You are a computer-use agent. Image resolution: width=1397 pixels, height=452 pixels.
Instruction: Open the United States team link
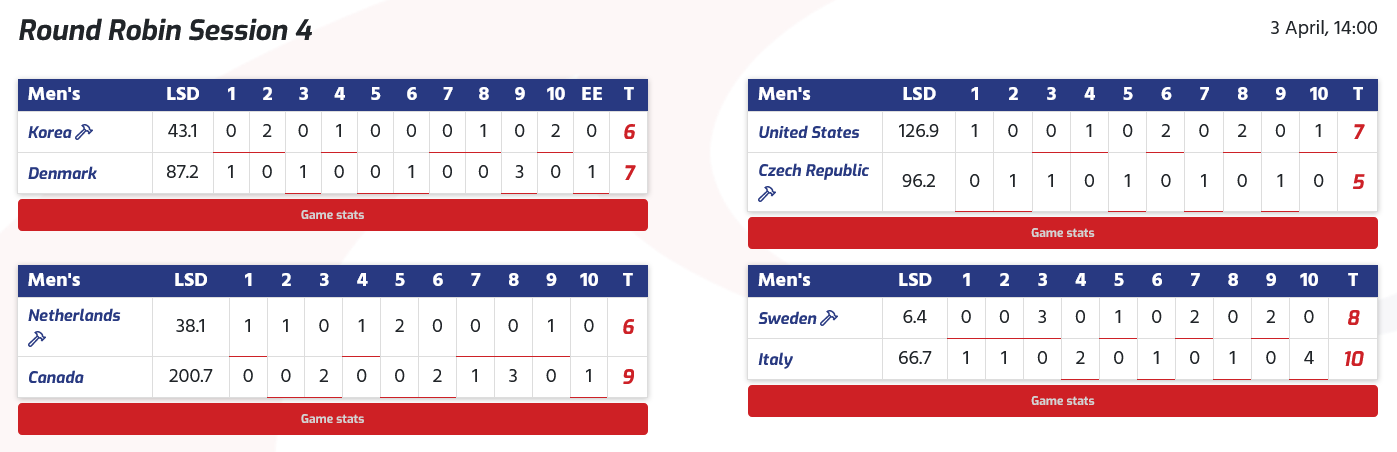coord(809,132)
